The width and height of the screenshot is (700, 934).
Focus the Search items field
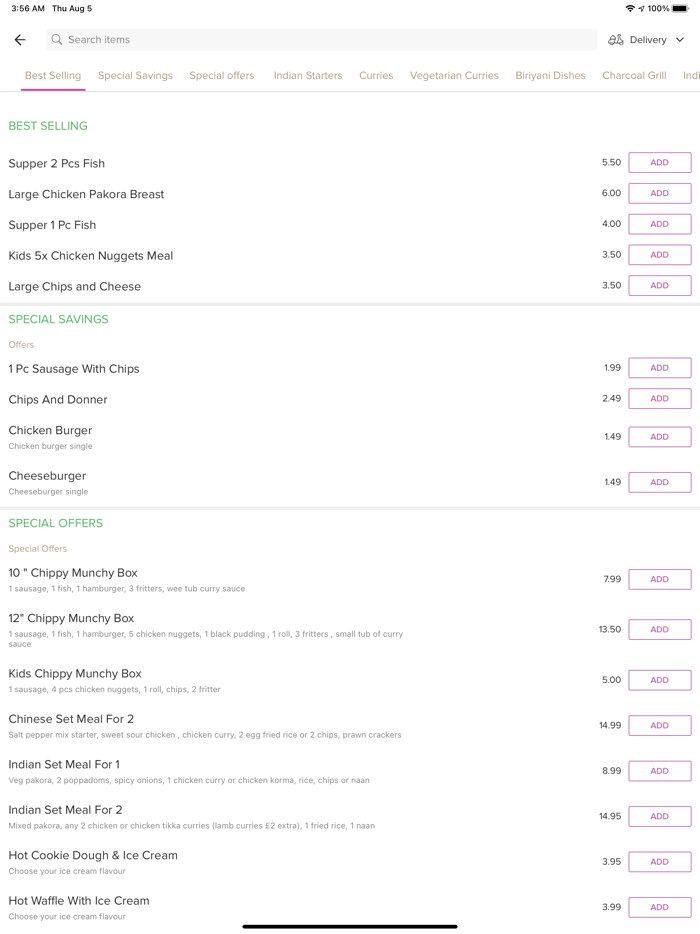[x=320, y=40]
